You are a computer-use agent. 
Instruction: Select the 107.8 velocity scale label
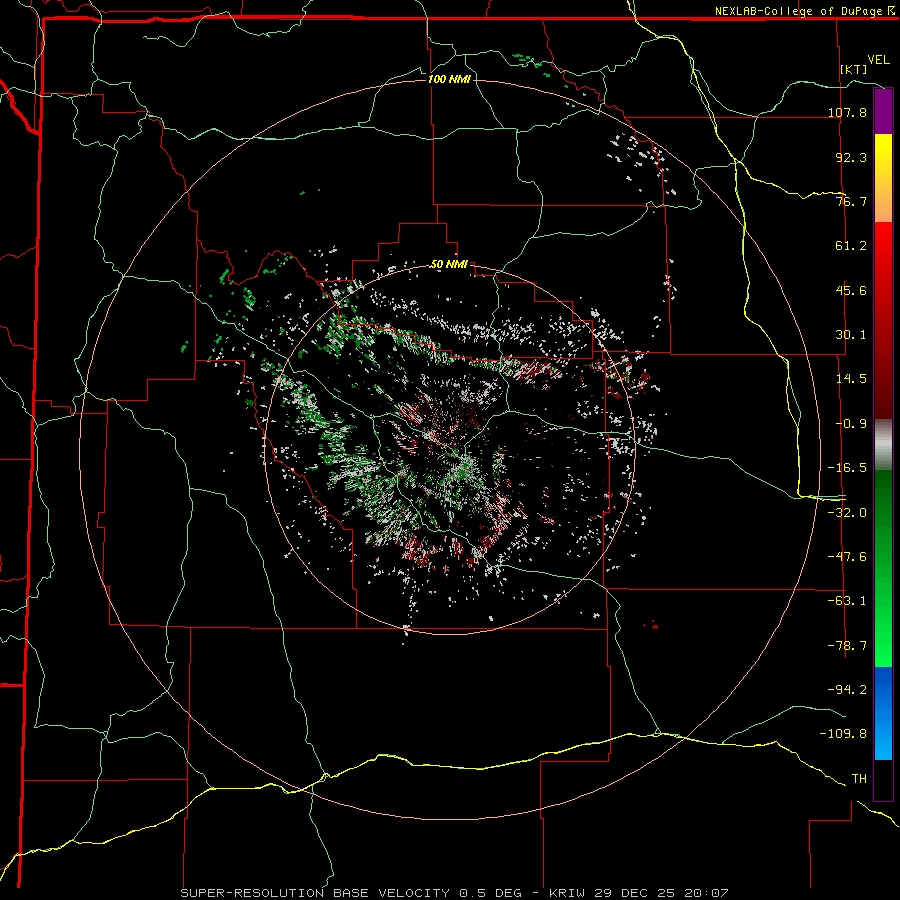pos(847,112)
